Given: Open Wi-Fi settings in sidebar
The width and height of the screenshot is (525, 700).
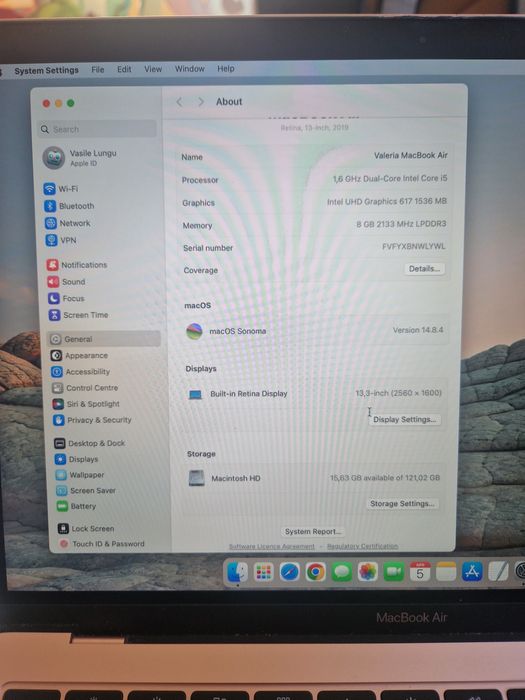Looking at the screenshot, I should pyautogui.click(x=61, y=188).
